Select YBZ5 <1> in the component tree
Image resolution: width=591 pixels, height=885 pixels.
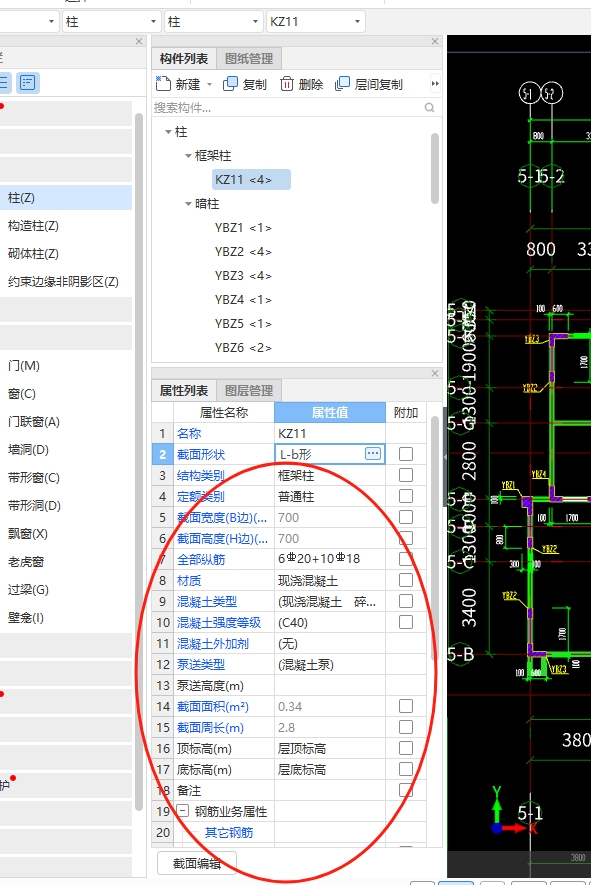click(x=243, y=323)
